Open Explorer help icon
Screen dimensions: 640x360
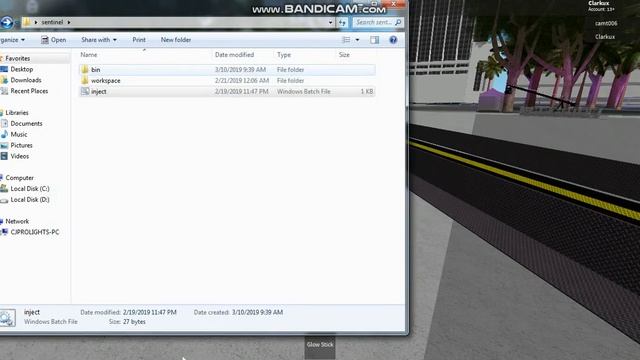(x=393, y=40)
